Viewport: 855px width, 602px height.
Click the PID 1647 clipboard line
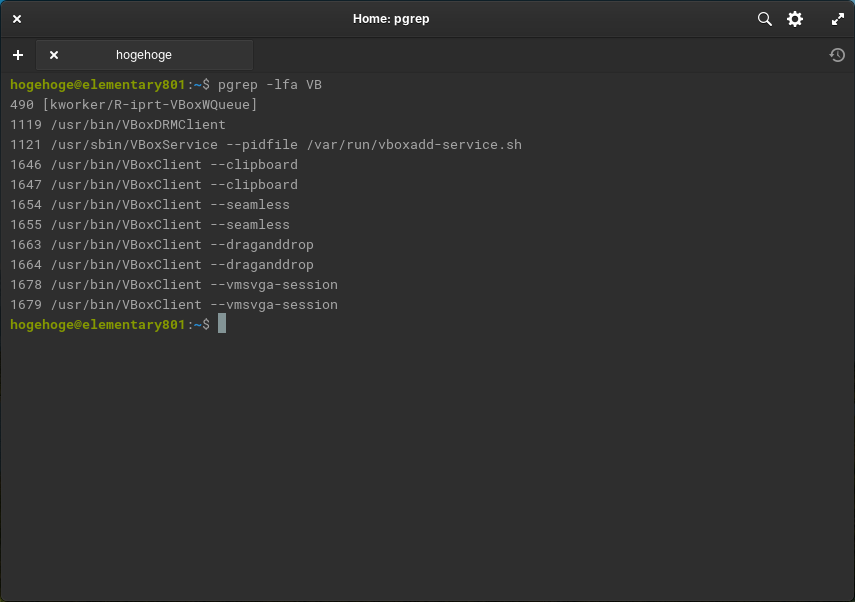tap(154, 185)
